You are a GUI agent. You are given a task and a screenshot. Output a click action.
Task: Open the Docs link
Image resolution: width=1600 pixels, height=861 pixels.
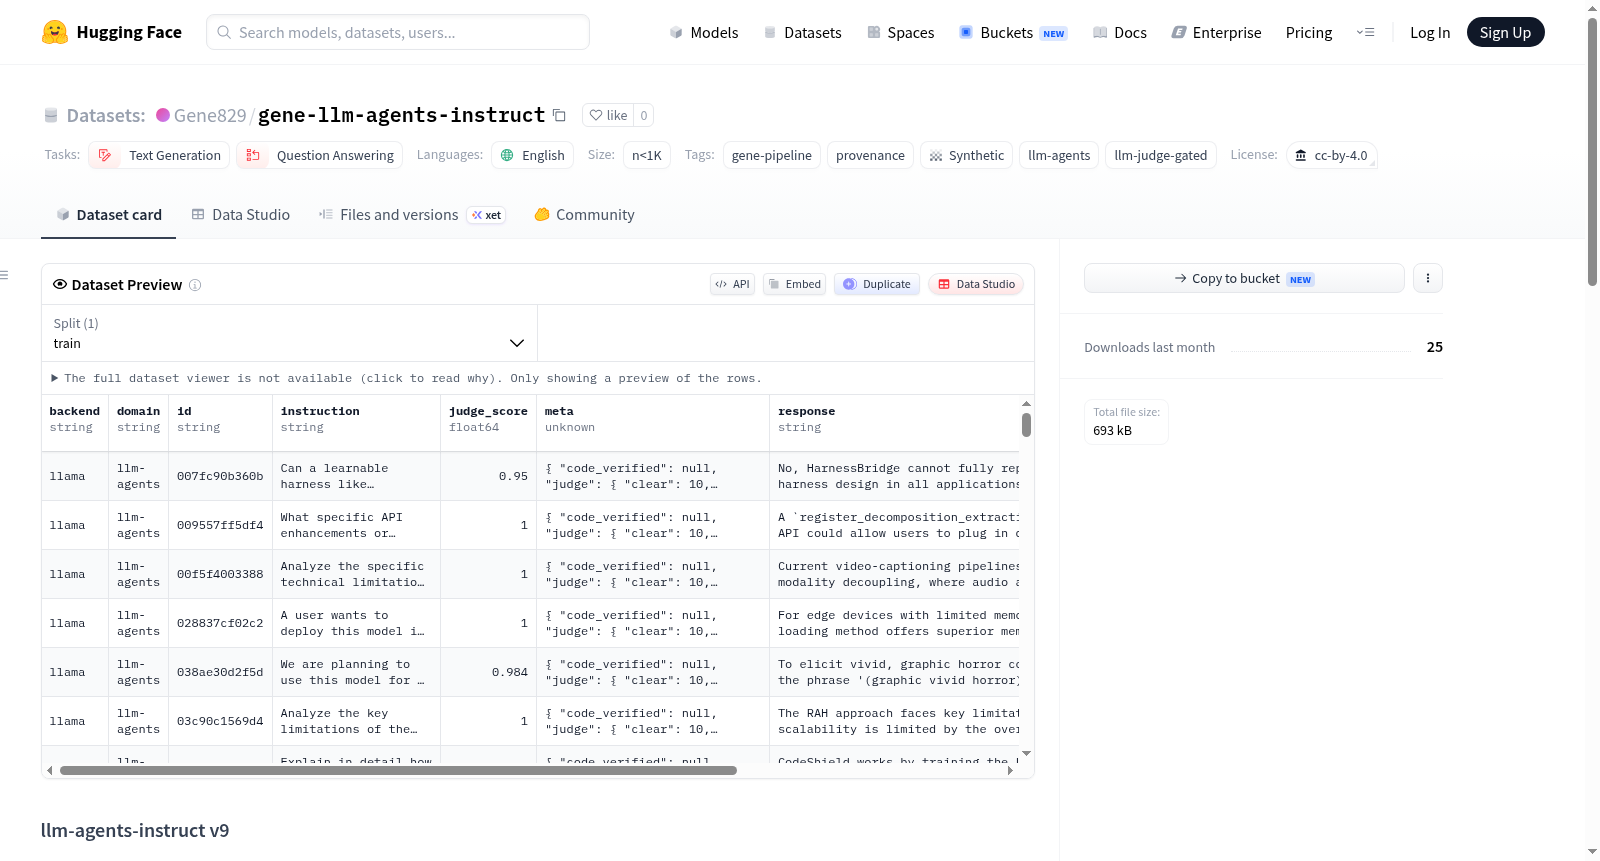(x=1120, y=32)
